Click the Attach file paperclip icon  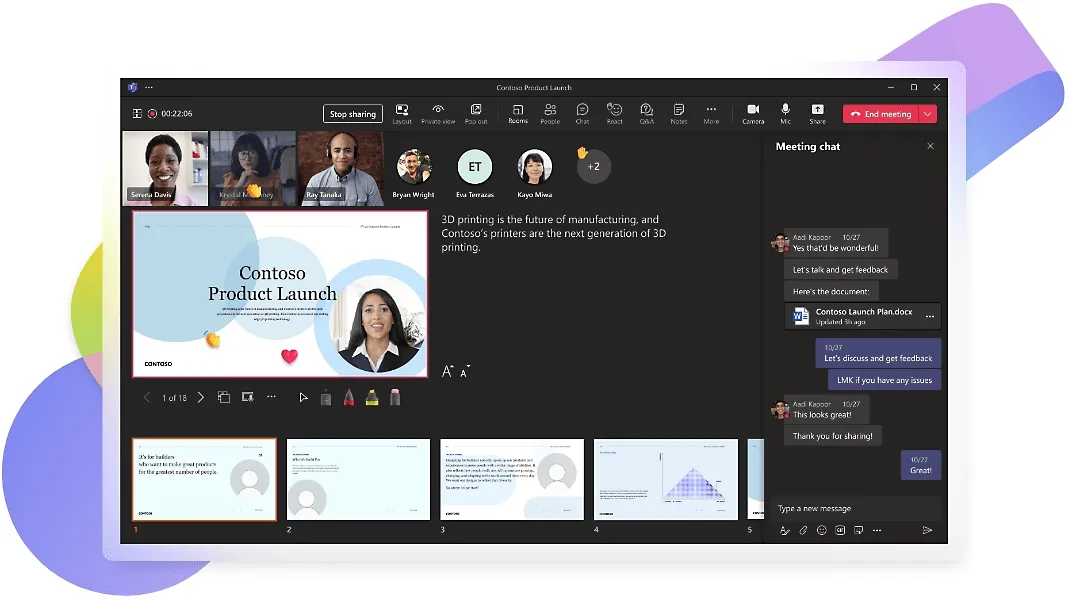pyautogui.click(x=803, y=531)
